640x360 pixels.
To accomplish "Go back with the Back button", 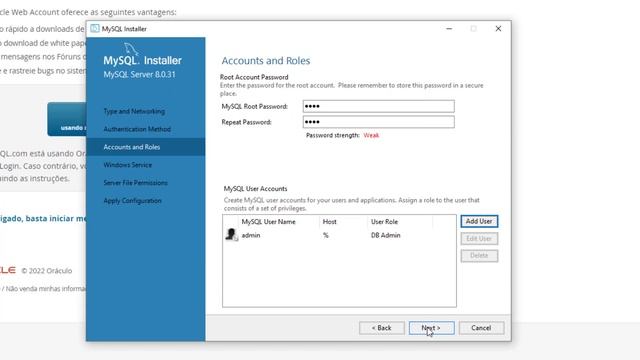I will pos(382,328).
